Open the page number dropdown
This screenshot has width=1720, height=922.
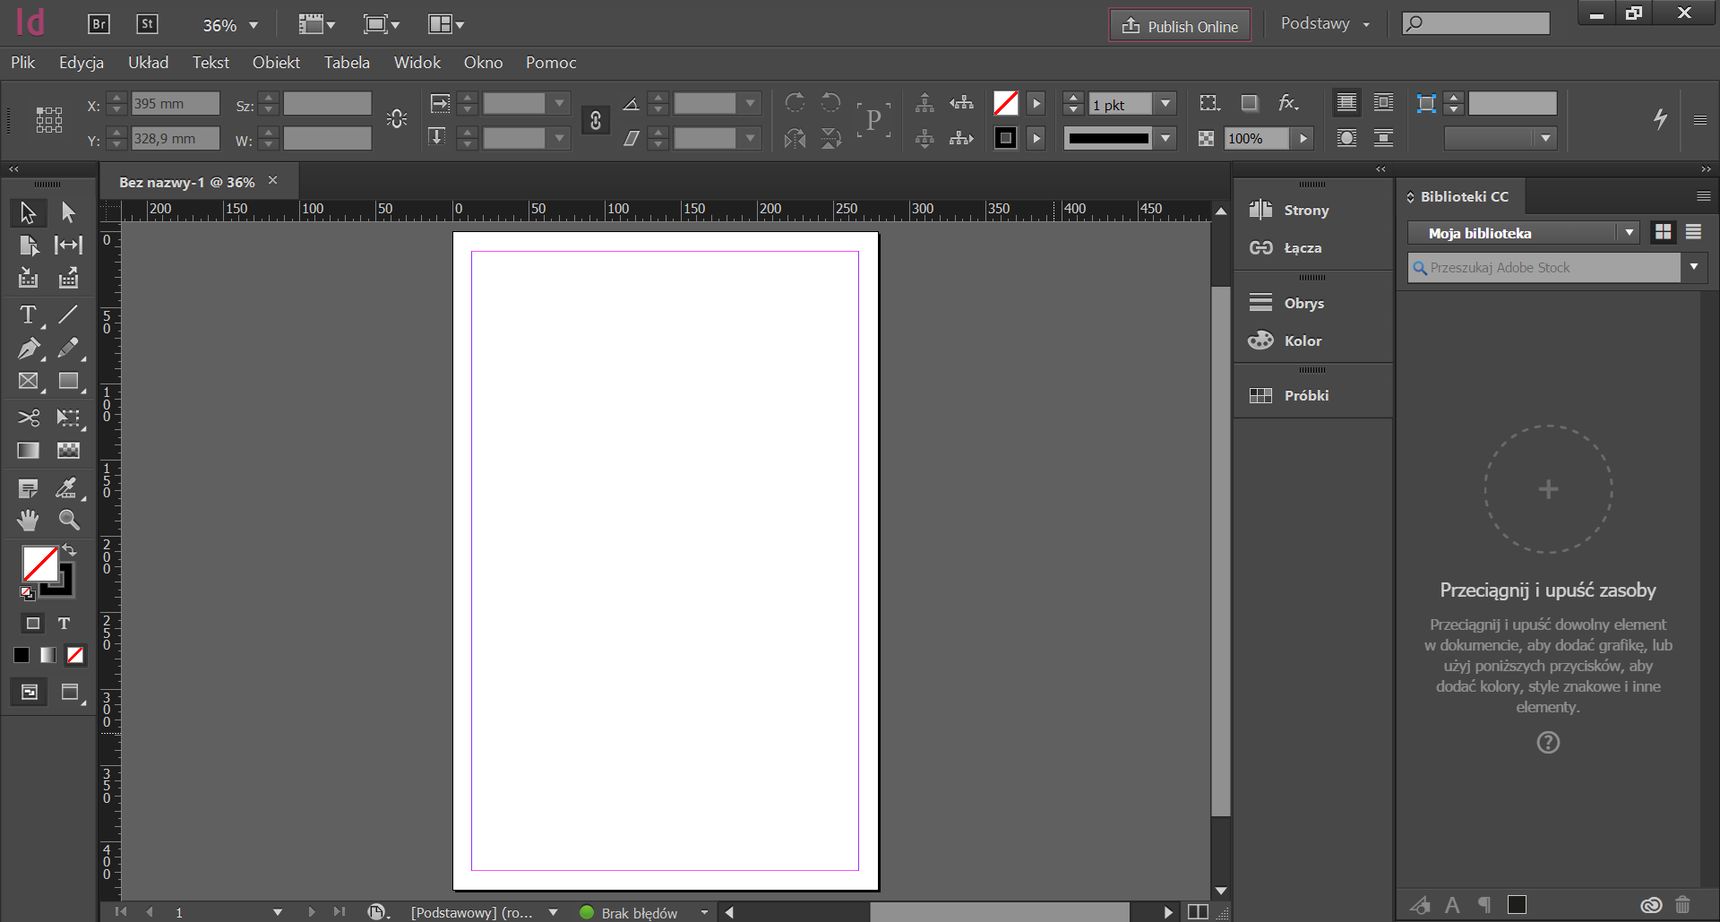pos(277,912)
